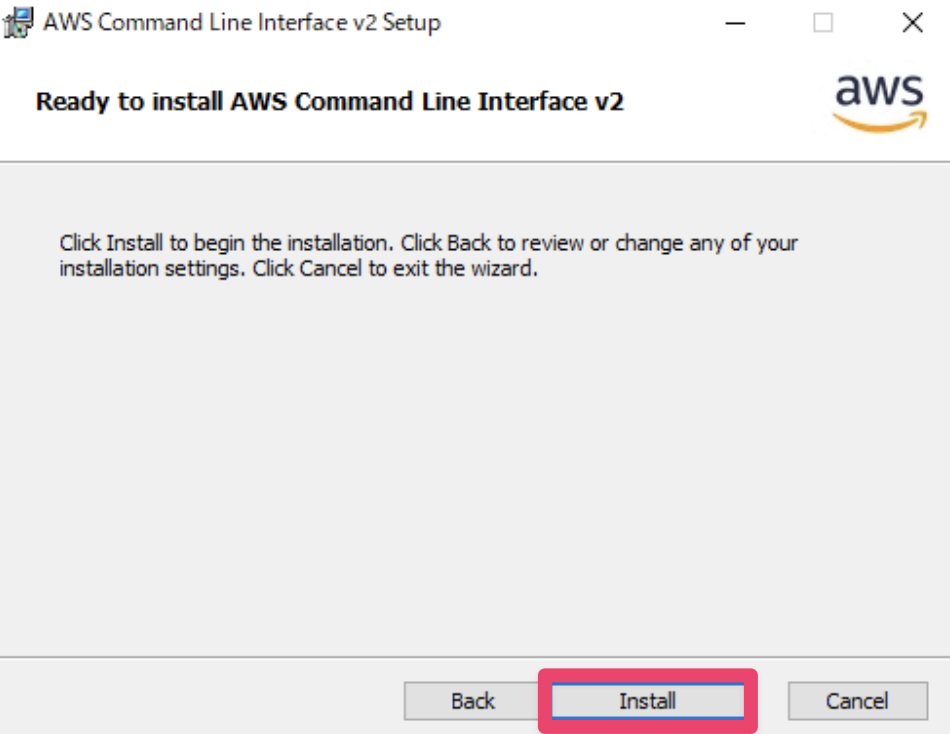Screen dimensions: 950x734
Task: Click the installer icon in title bar
Action: (x=19, y=22)
